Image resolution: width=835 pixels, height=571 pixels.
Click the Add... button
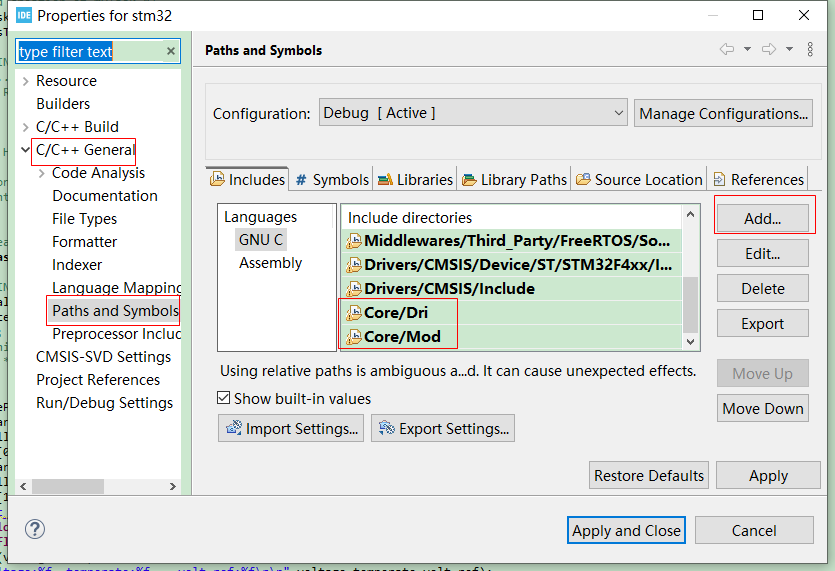coord(763,218)
